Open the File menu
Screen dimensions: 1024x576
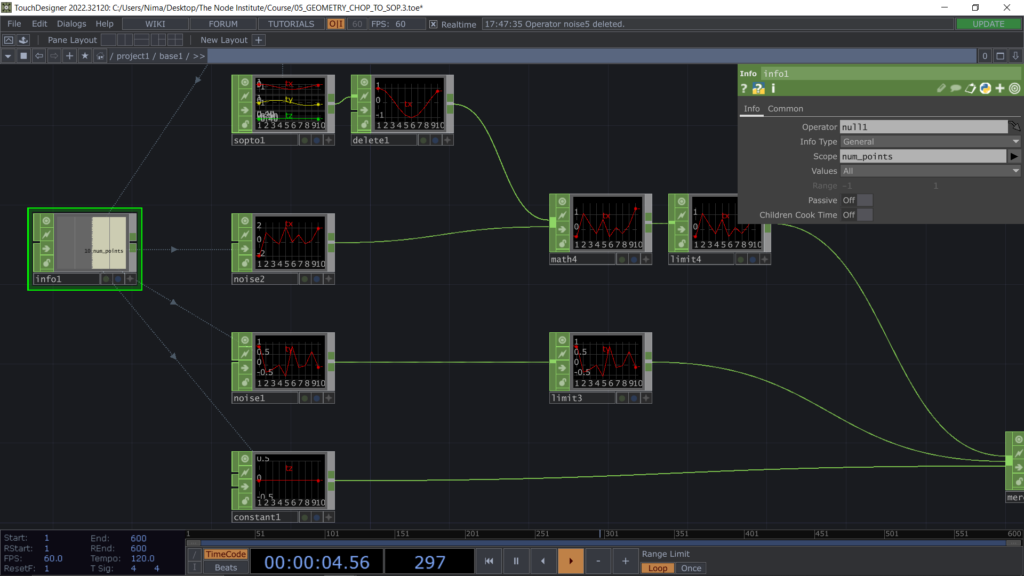tap(14, 24)
